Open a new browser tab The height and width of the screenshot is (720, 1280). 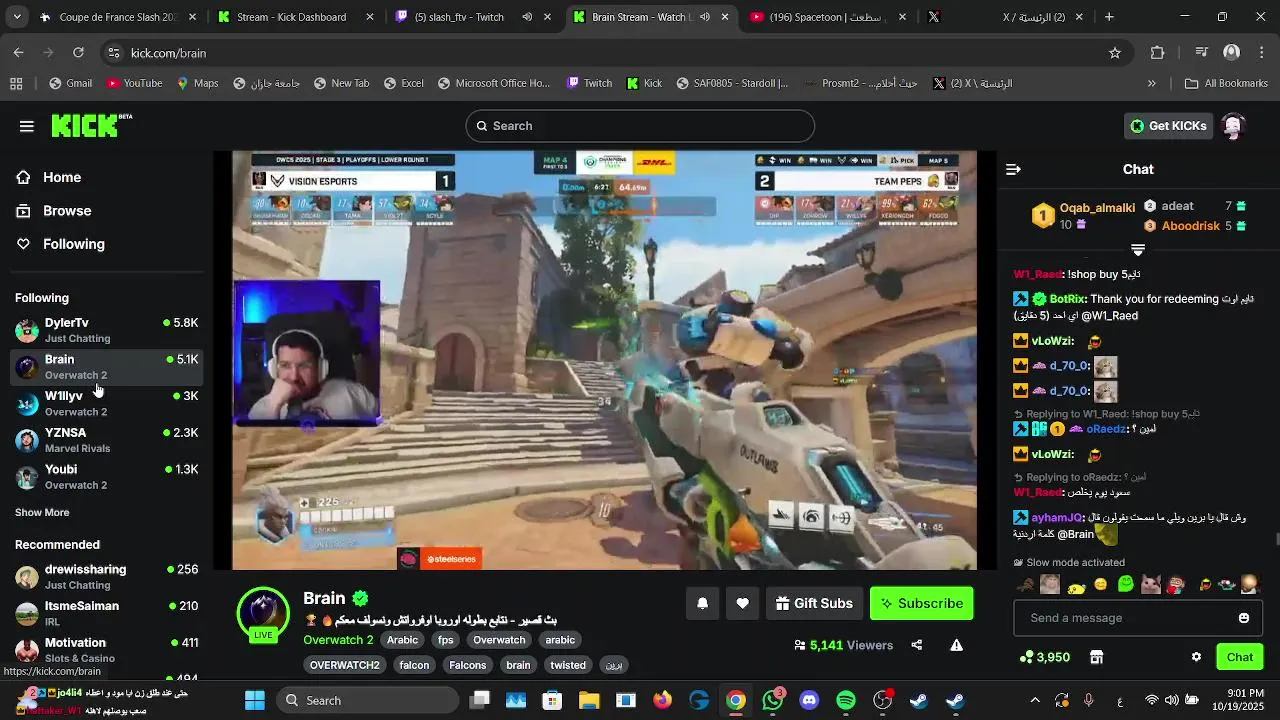pos(1109,17)
